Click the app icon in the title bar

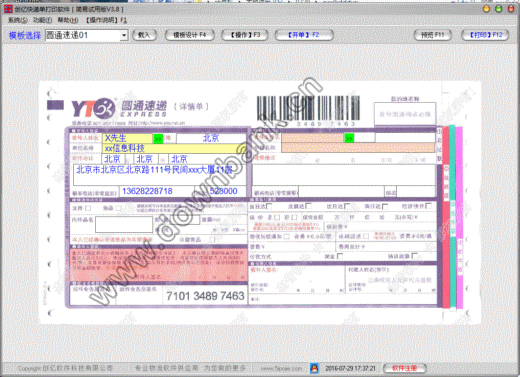pyautogui.click(x=8, y=8)
